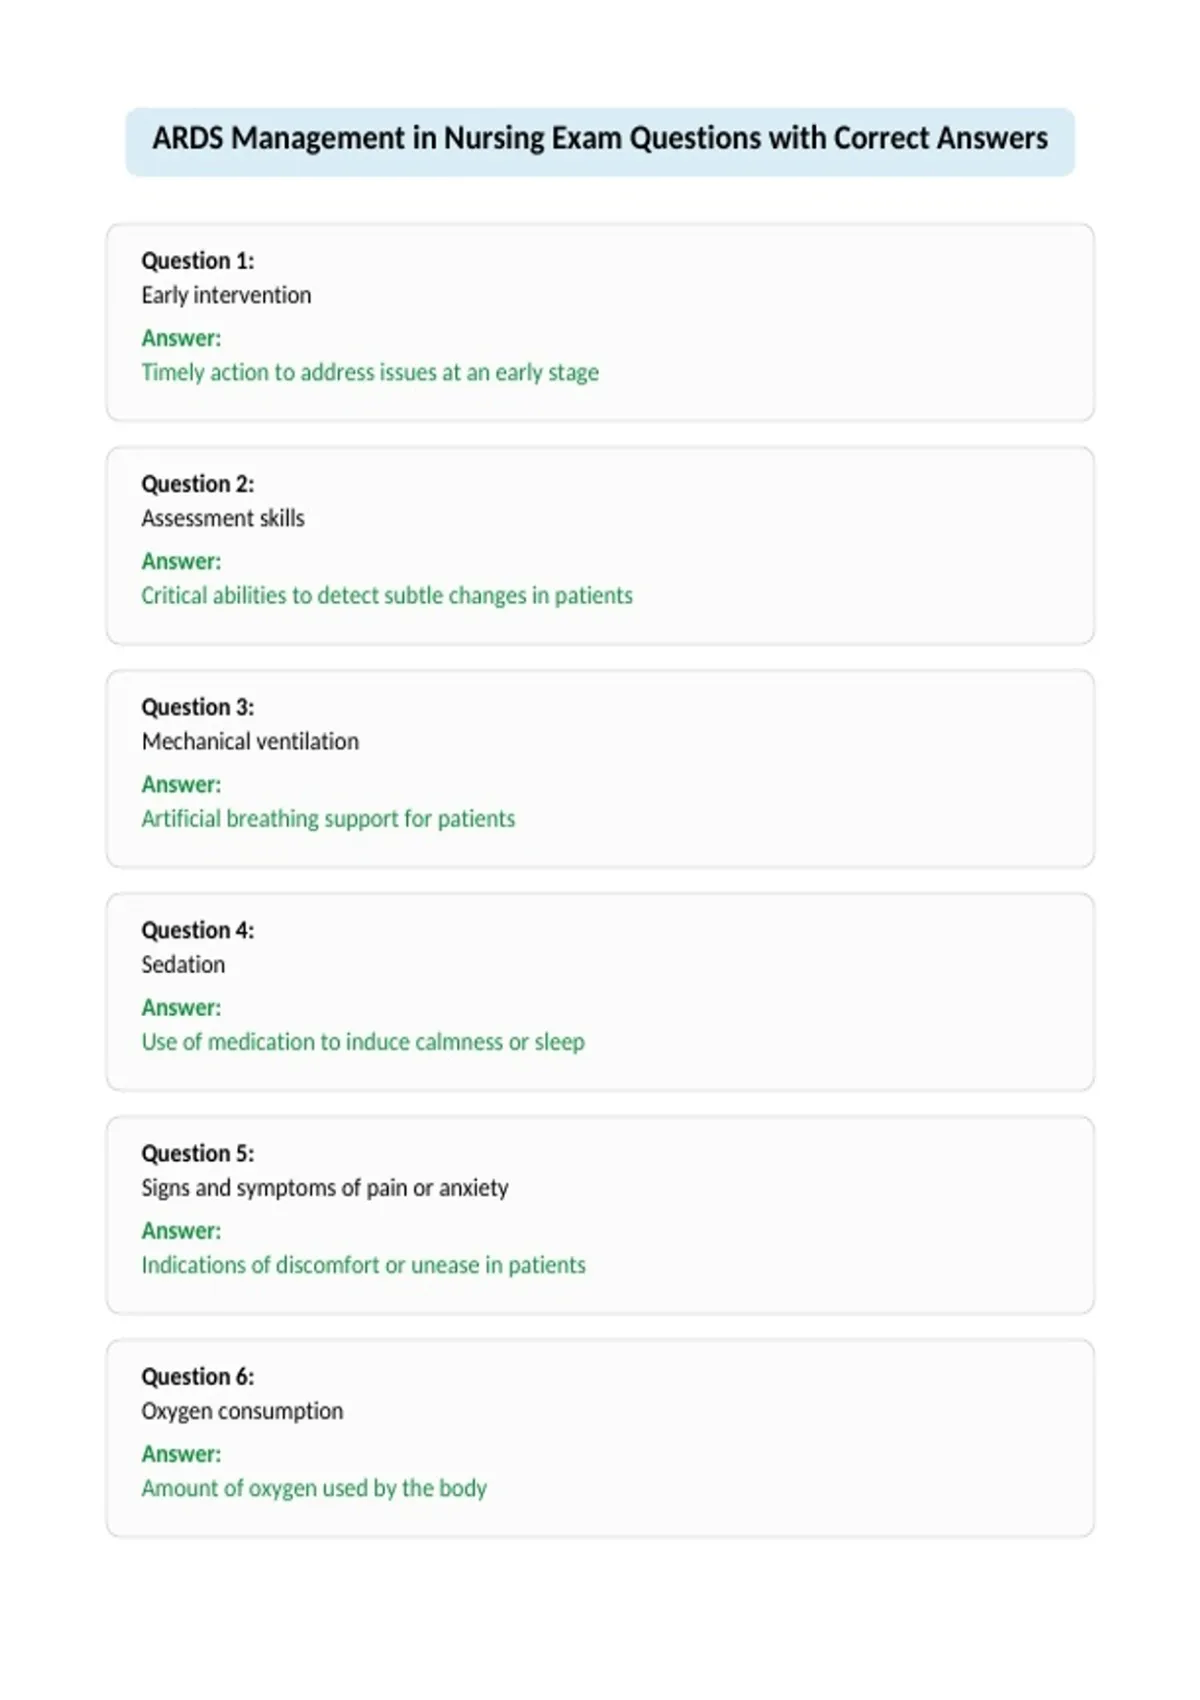Click the Answer label under Question 4
Image resolution: width=1200 pixels, height=1700 pixels.
click(x=181, y=1007)
